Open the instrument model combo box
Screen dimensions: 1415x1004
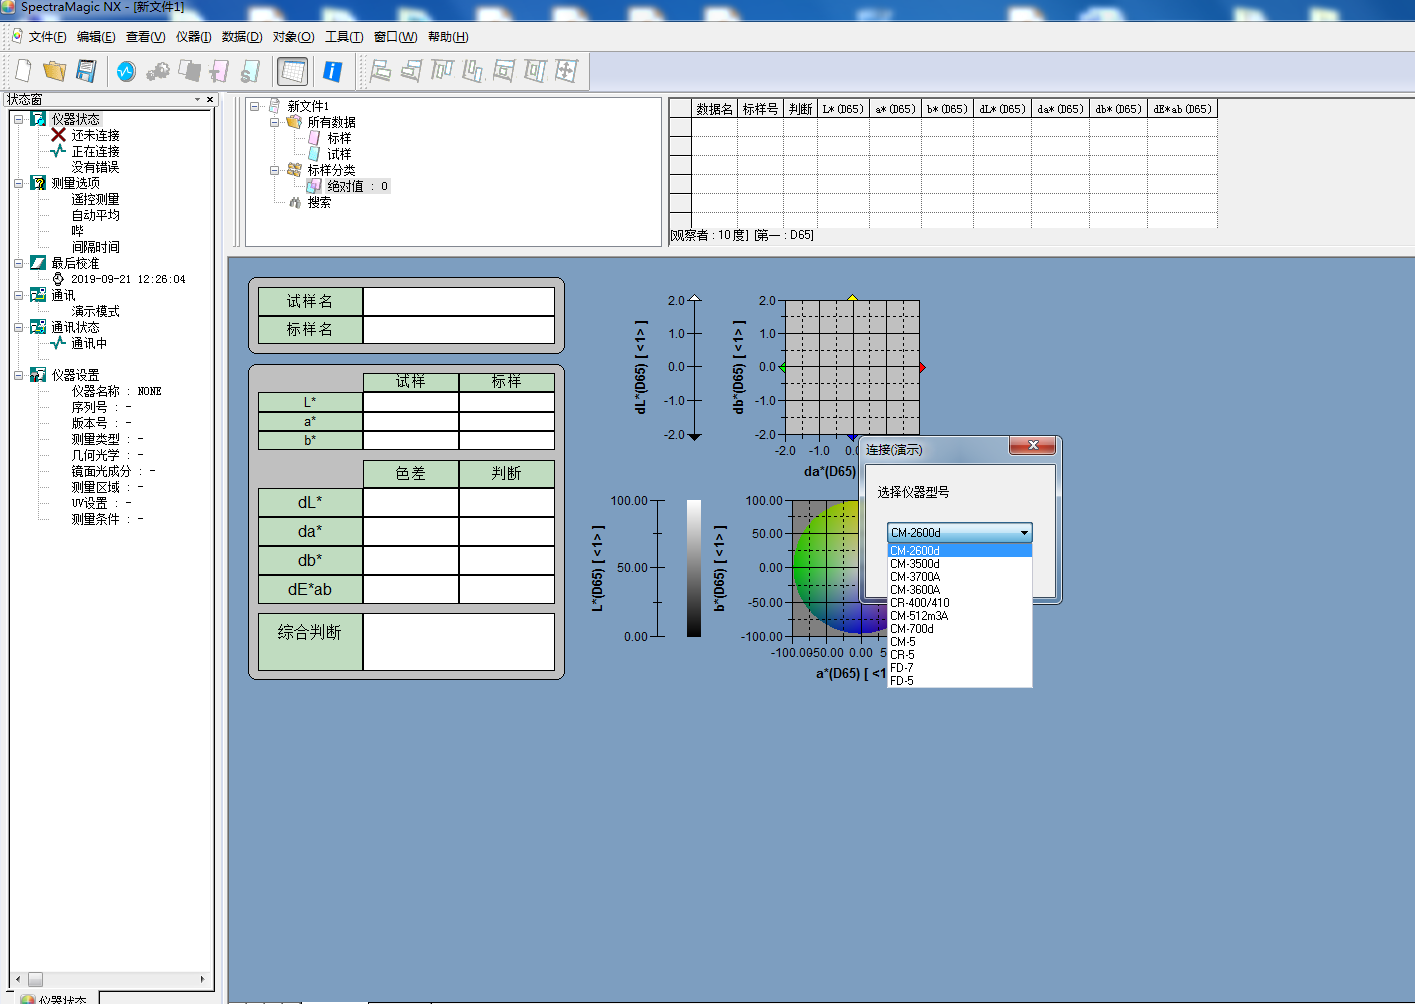click(959, 533)
